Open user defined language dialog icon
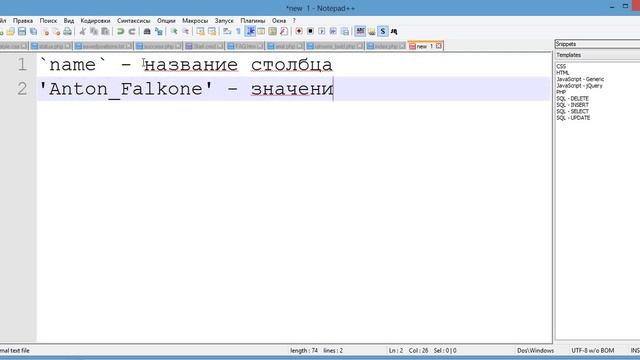This screenshot has width=640, height=360. click(261, 31)
